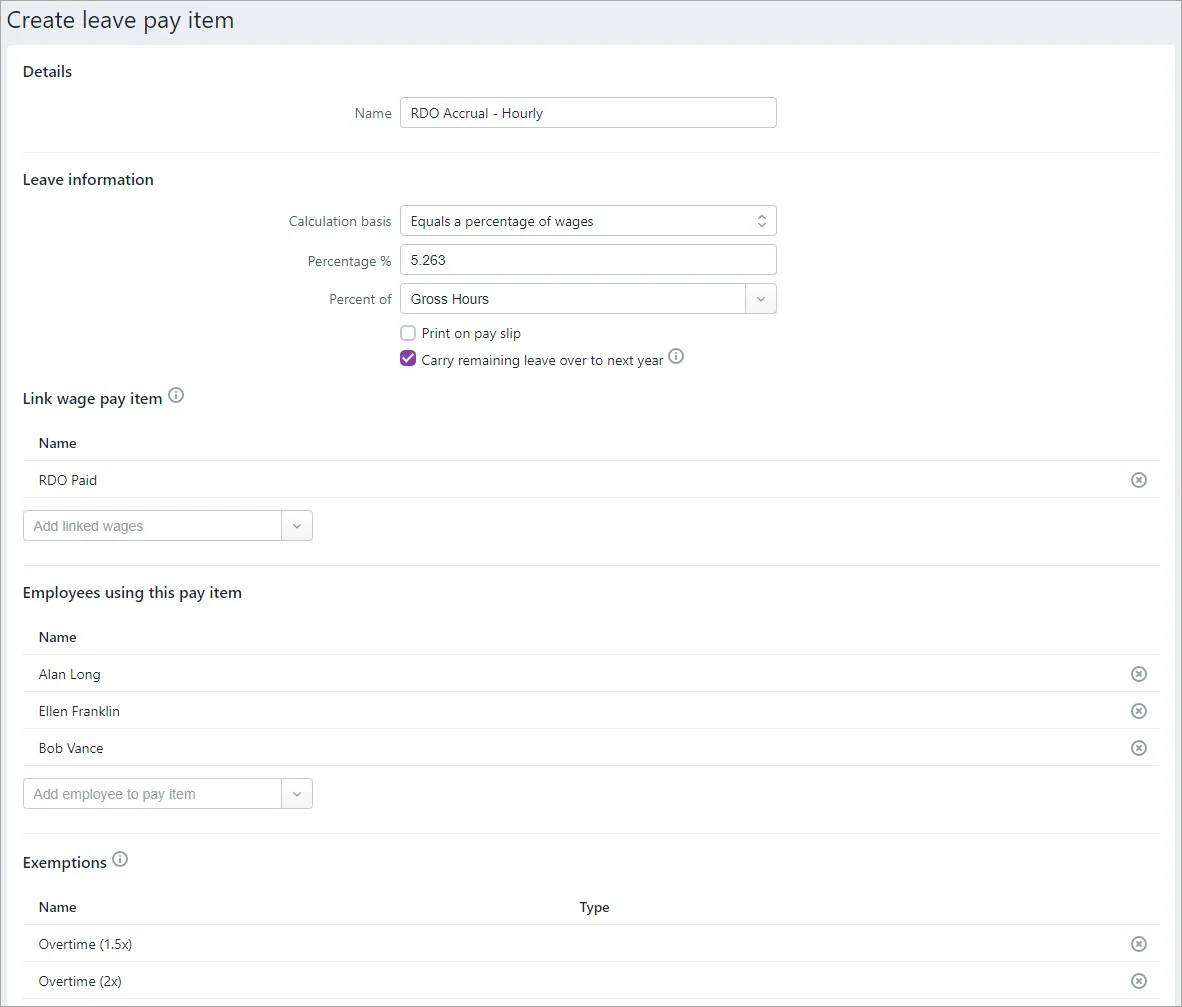Focus the Add employee to pay item box
1182x1007 pixels.
pyautogui.click(x=152, y=794)
